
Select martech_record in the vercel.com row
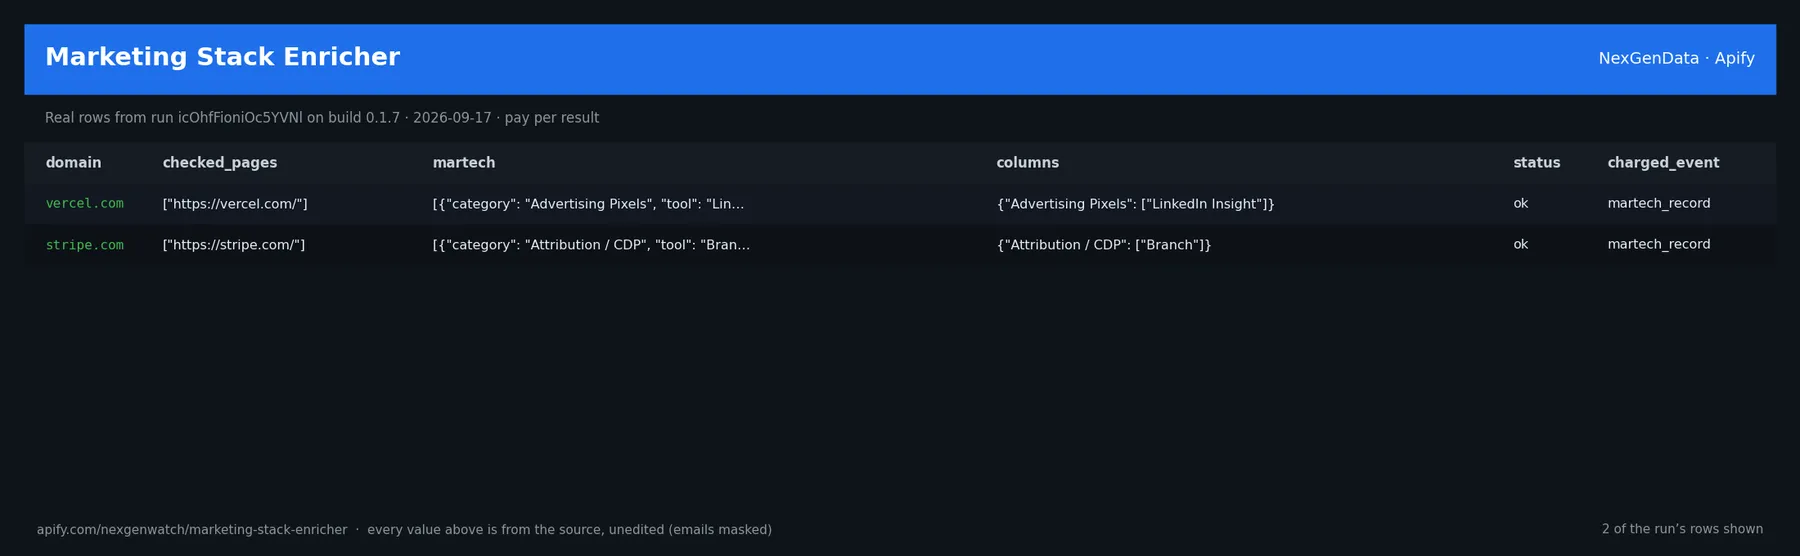pyautogui.click(x=1658, y=204)
